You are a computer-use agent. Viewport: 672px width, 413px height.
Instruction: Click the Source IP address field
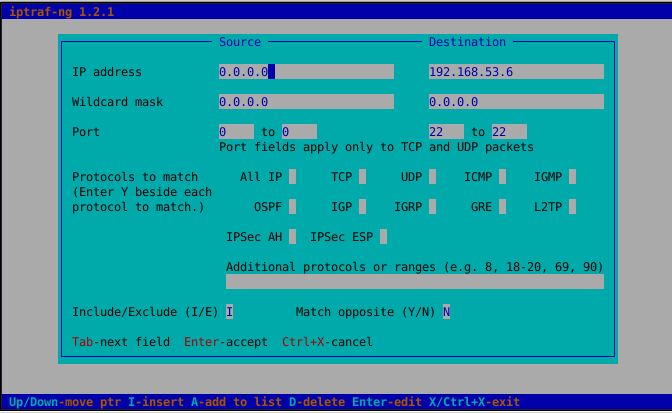(306, 72)
